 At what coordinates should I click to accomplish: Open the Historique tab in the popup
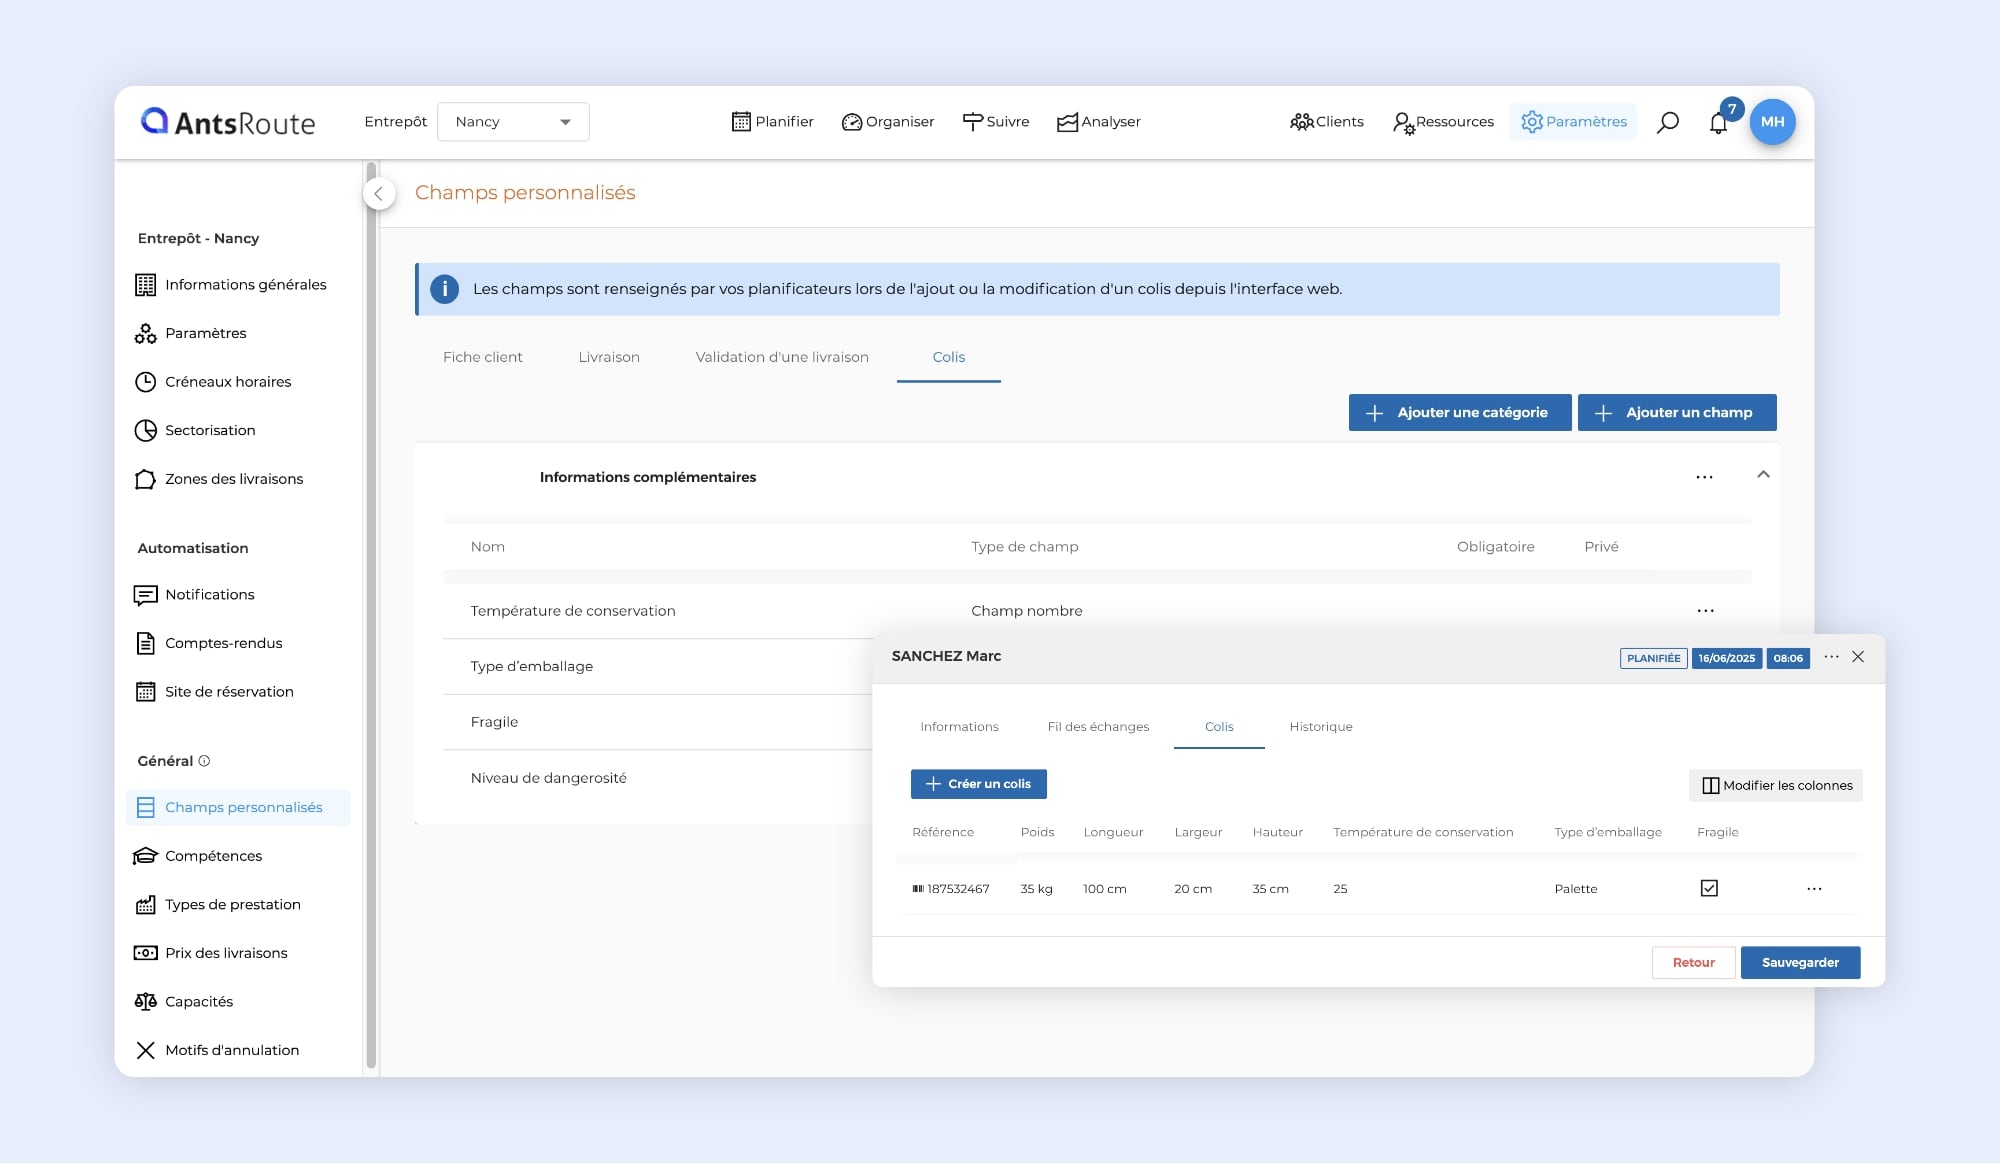pos(1320,727)
